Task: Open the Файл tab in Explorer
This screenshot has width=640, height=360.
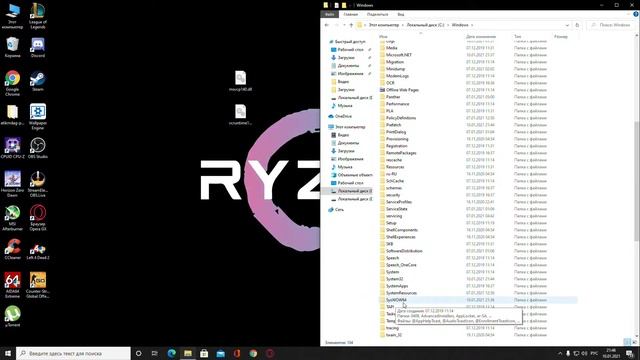Action: [329, 14]
